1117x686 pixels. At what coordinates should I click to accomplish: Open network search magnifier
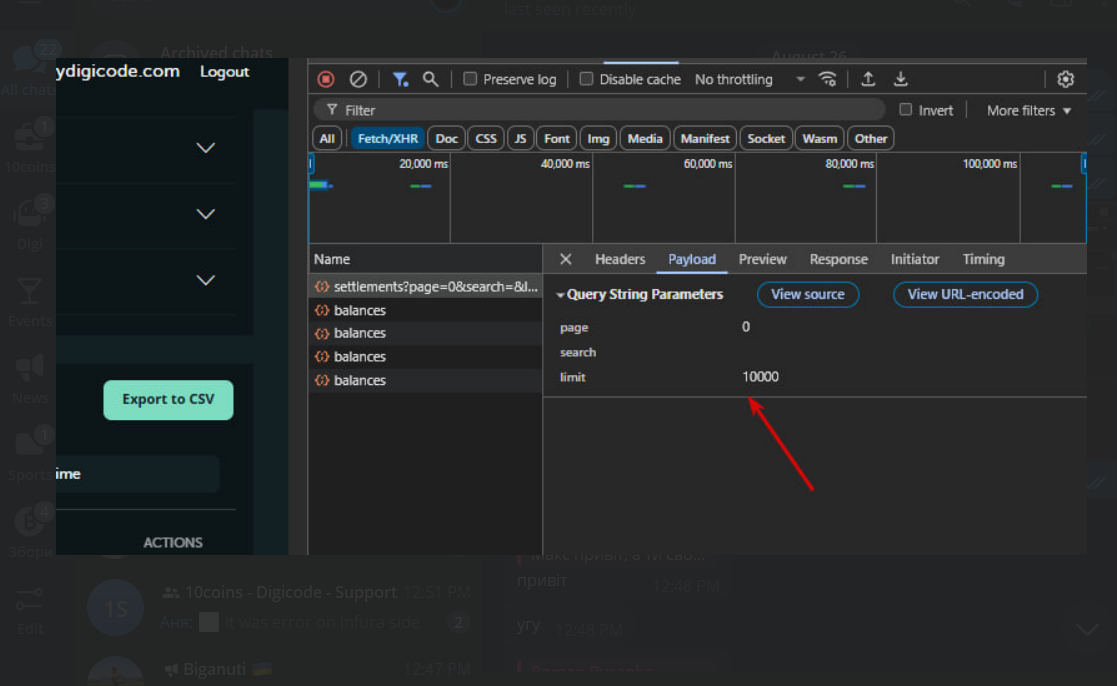(430, 79)
